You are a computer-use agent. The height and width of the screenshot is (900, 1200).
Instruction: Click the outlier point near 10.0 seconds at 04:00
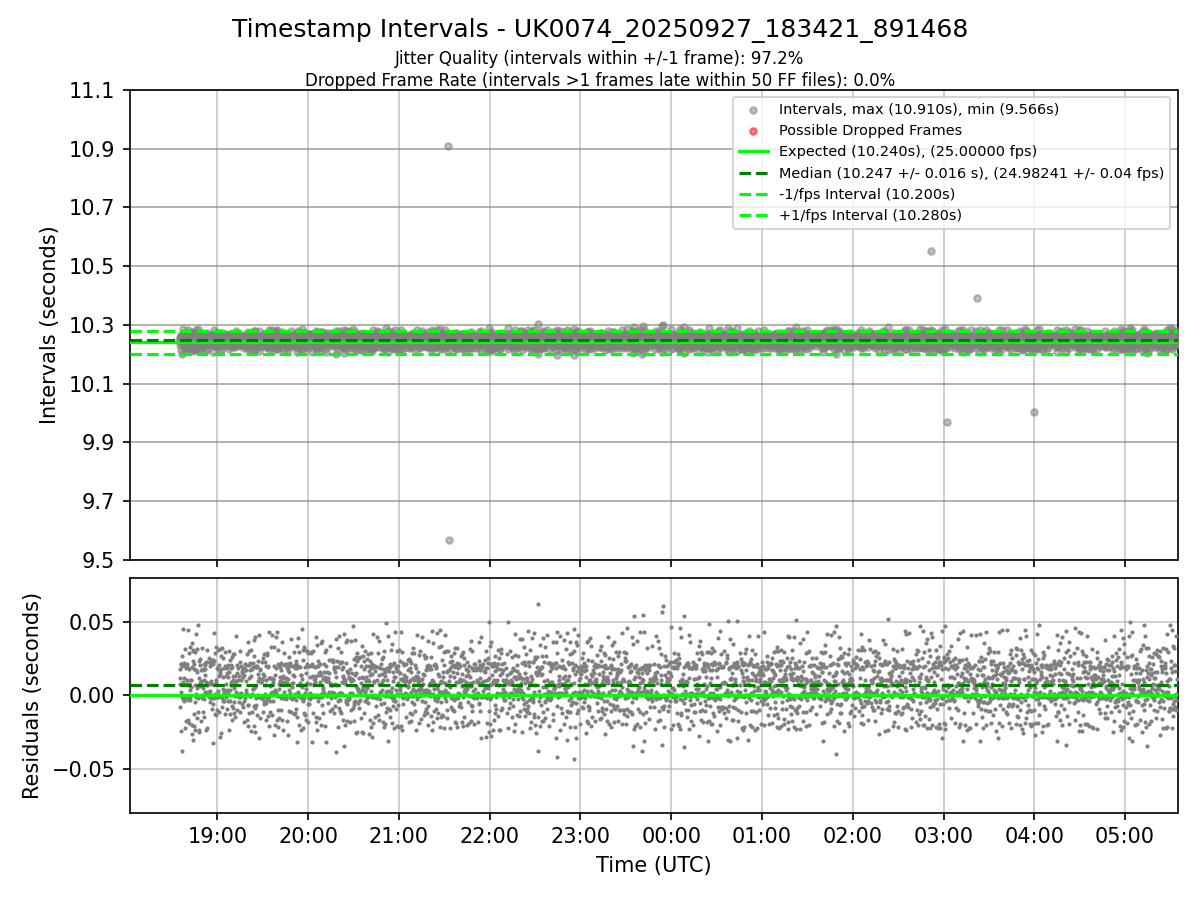[1034, 412]
